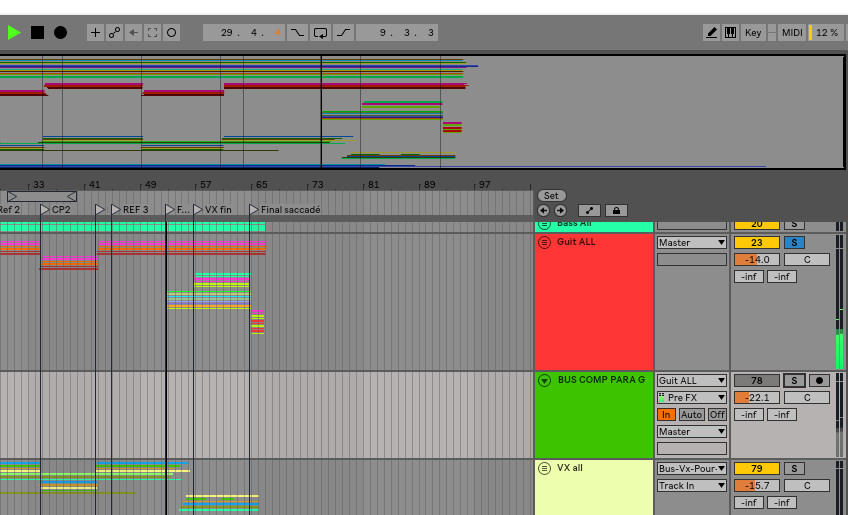The width and height of the screenshot is (848, 515).
Task: Switch on MIDI Map Mode
Action: [x=792, y=32]
